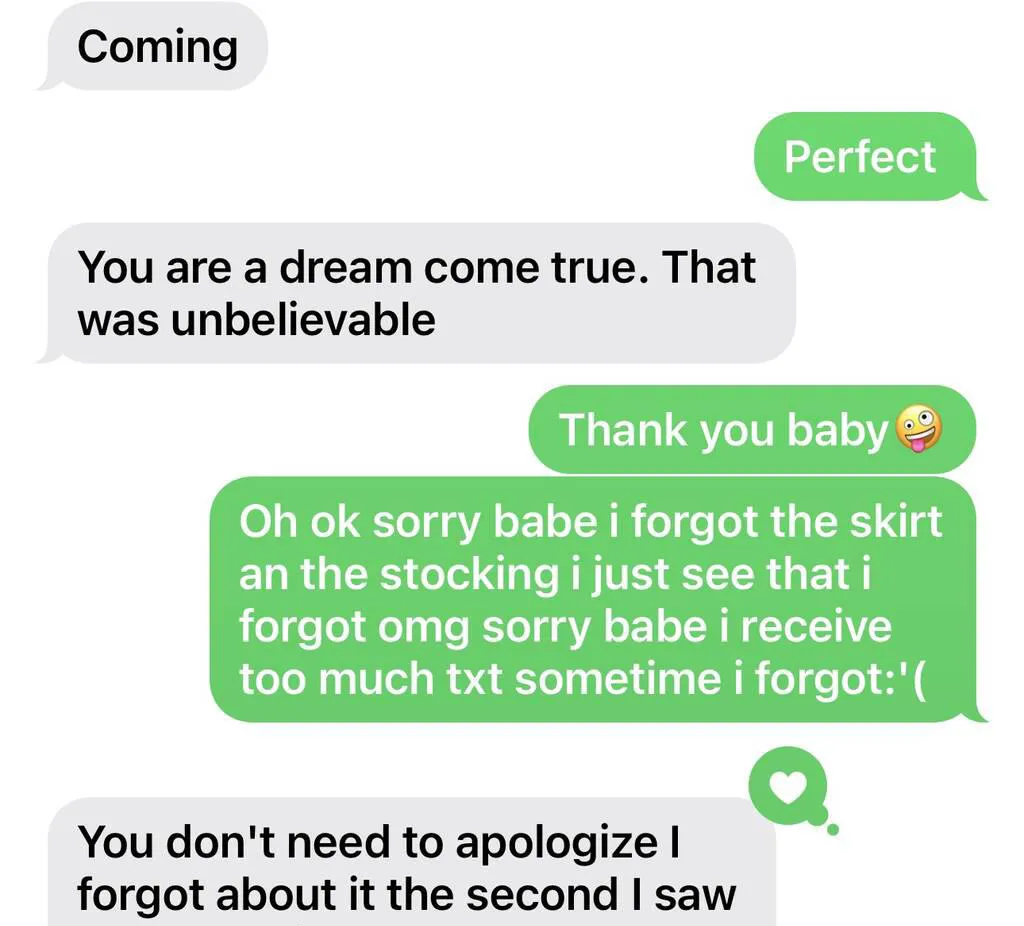Tap the heart tapback reaction bubble

click(x=788, y=786)
